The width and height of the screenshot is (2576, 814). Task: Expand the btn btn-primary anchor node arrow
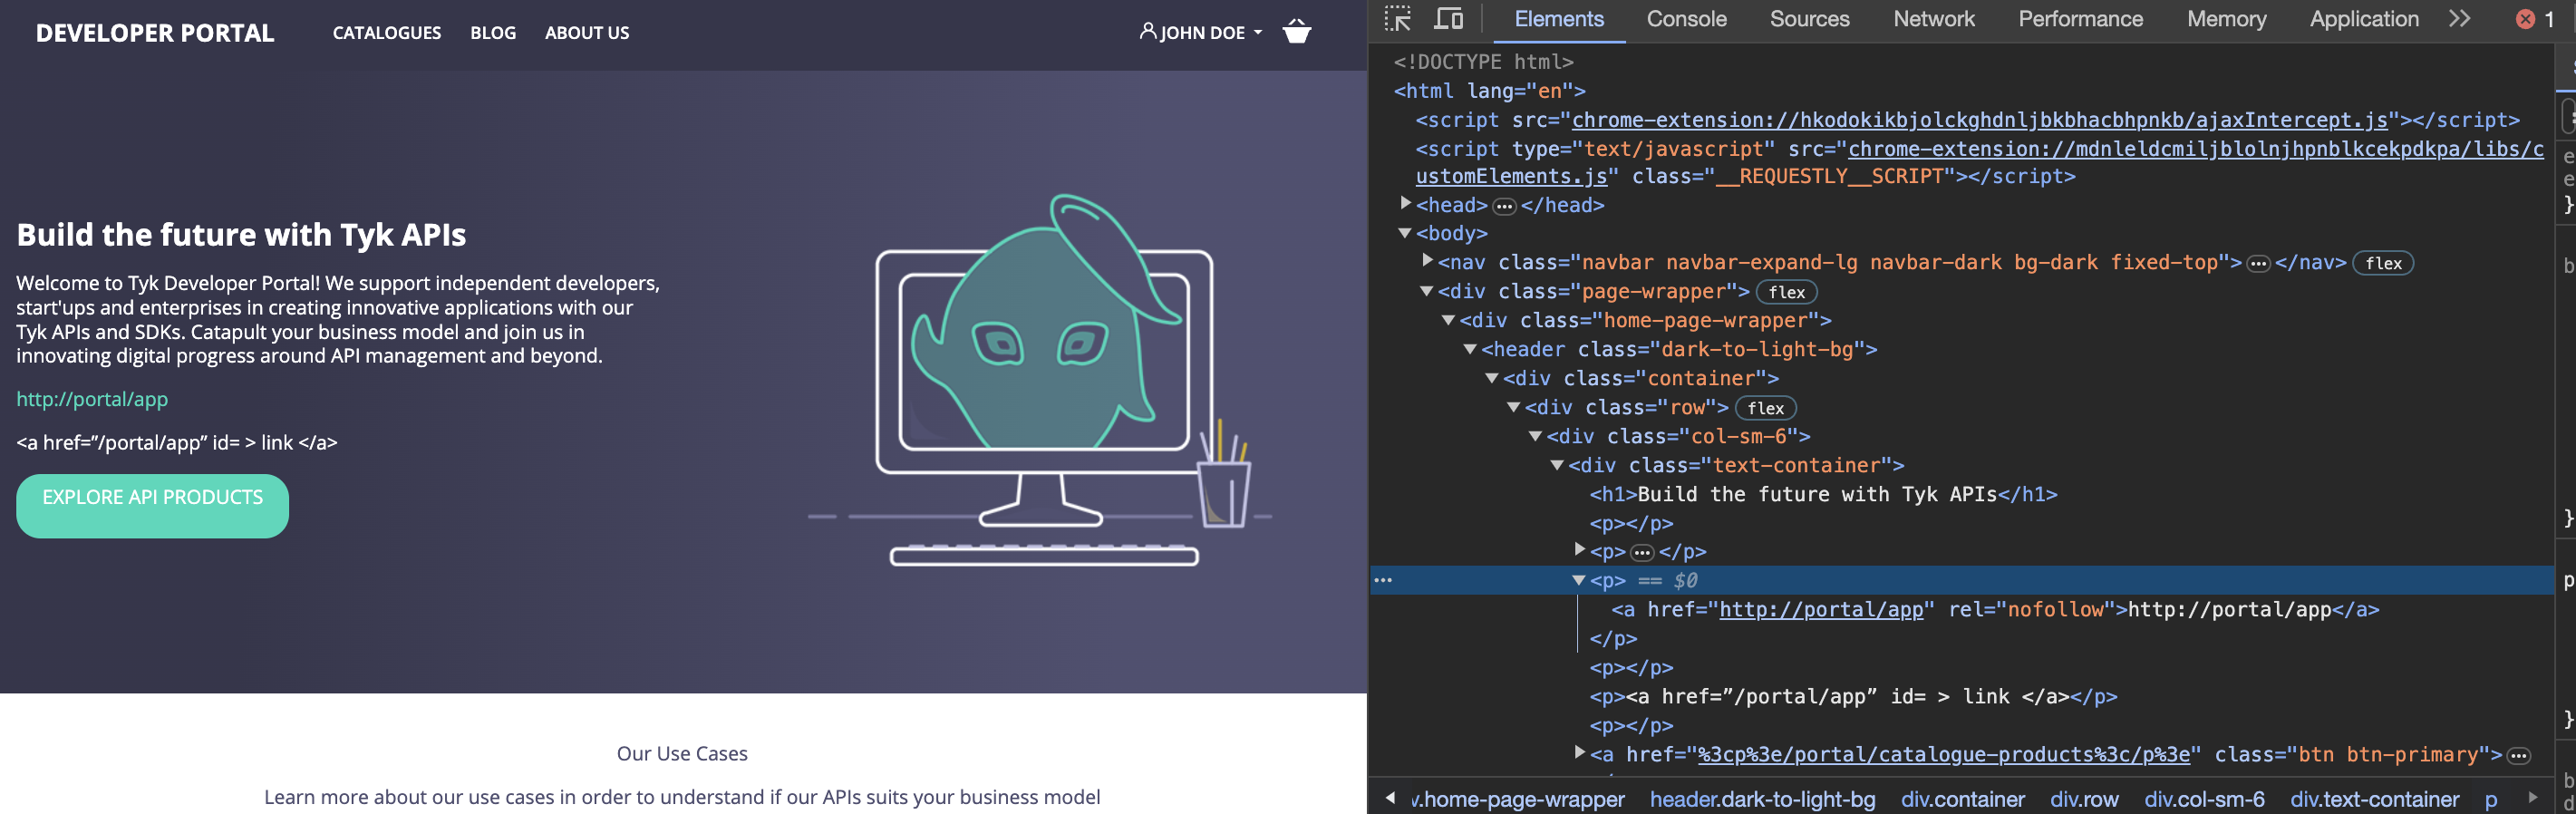pyautogui.click(x=1579, y=753)
